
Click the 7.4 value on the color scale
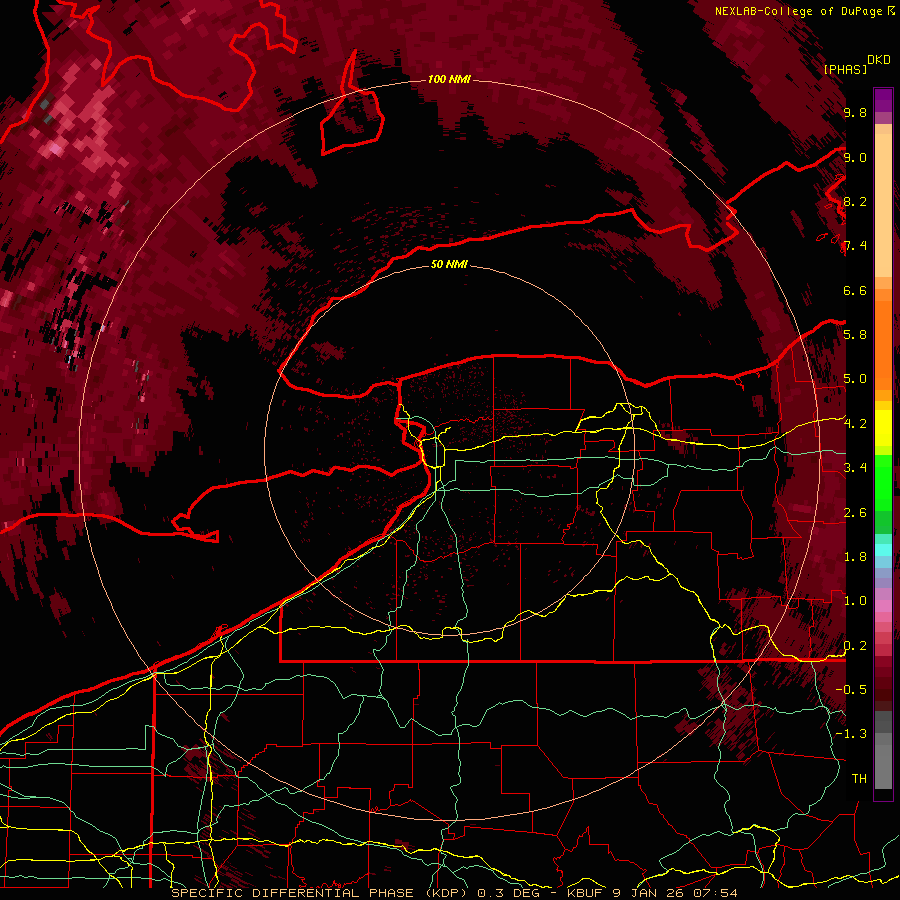point(855,246)
